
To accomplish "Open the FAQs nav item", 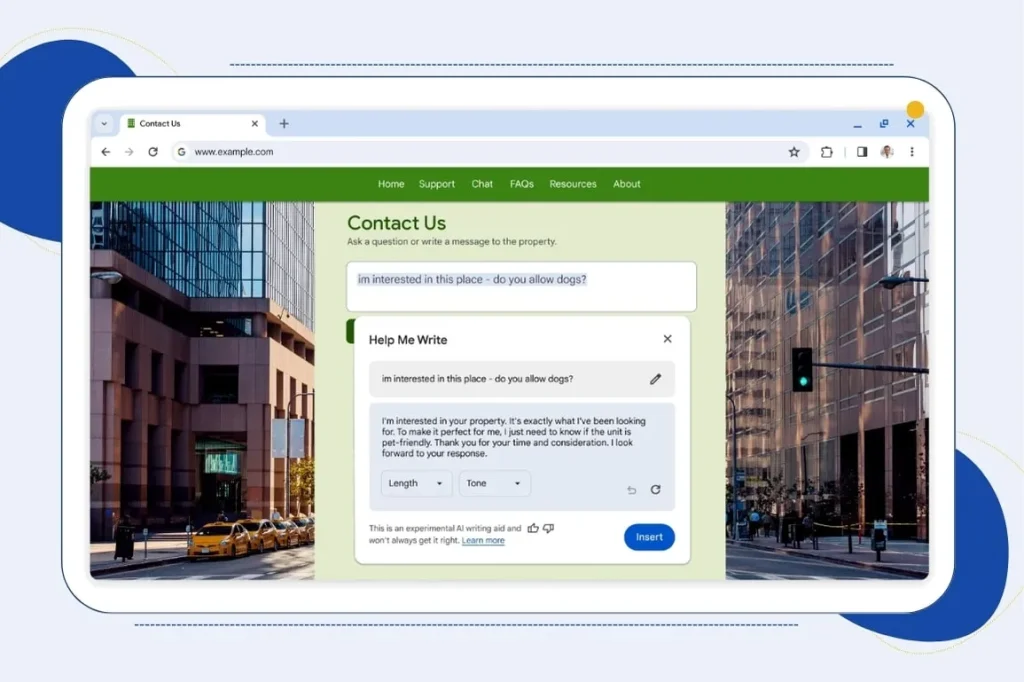I will coord(522,184).
